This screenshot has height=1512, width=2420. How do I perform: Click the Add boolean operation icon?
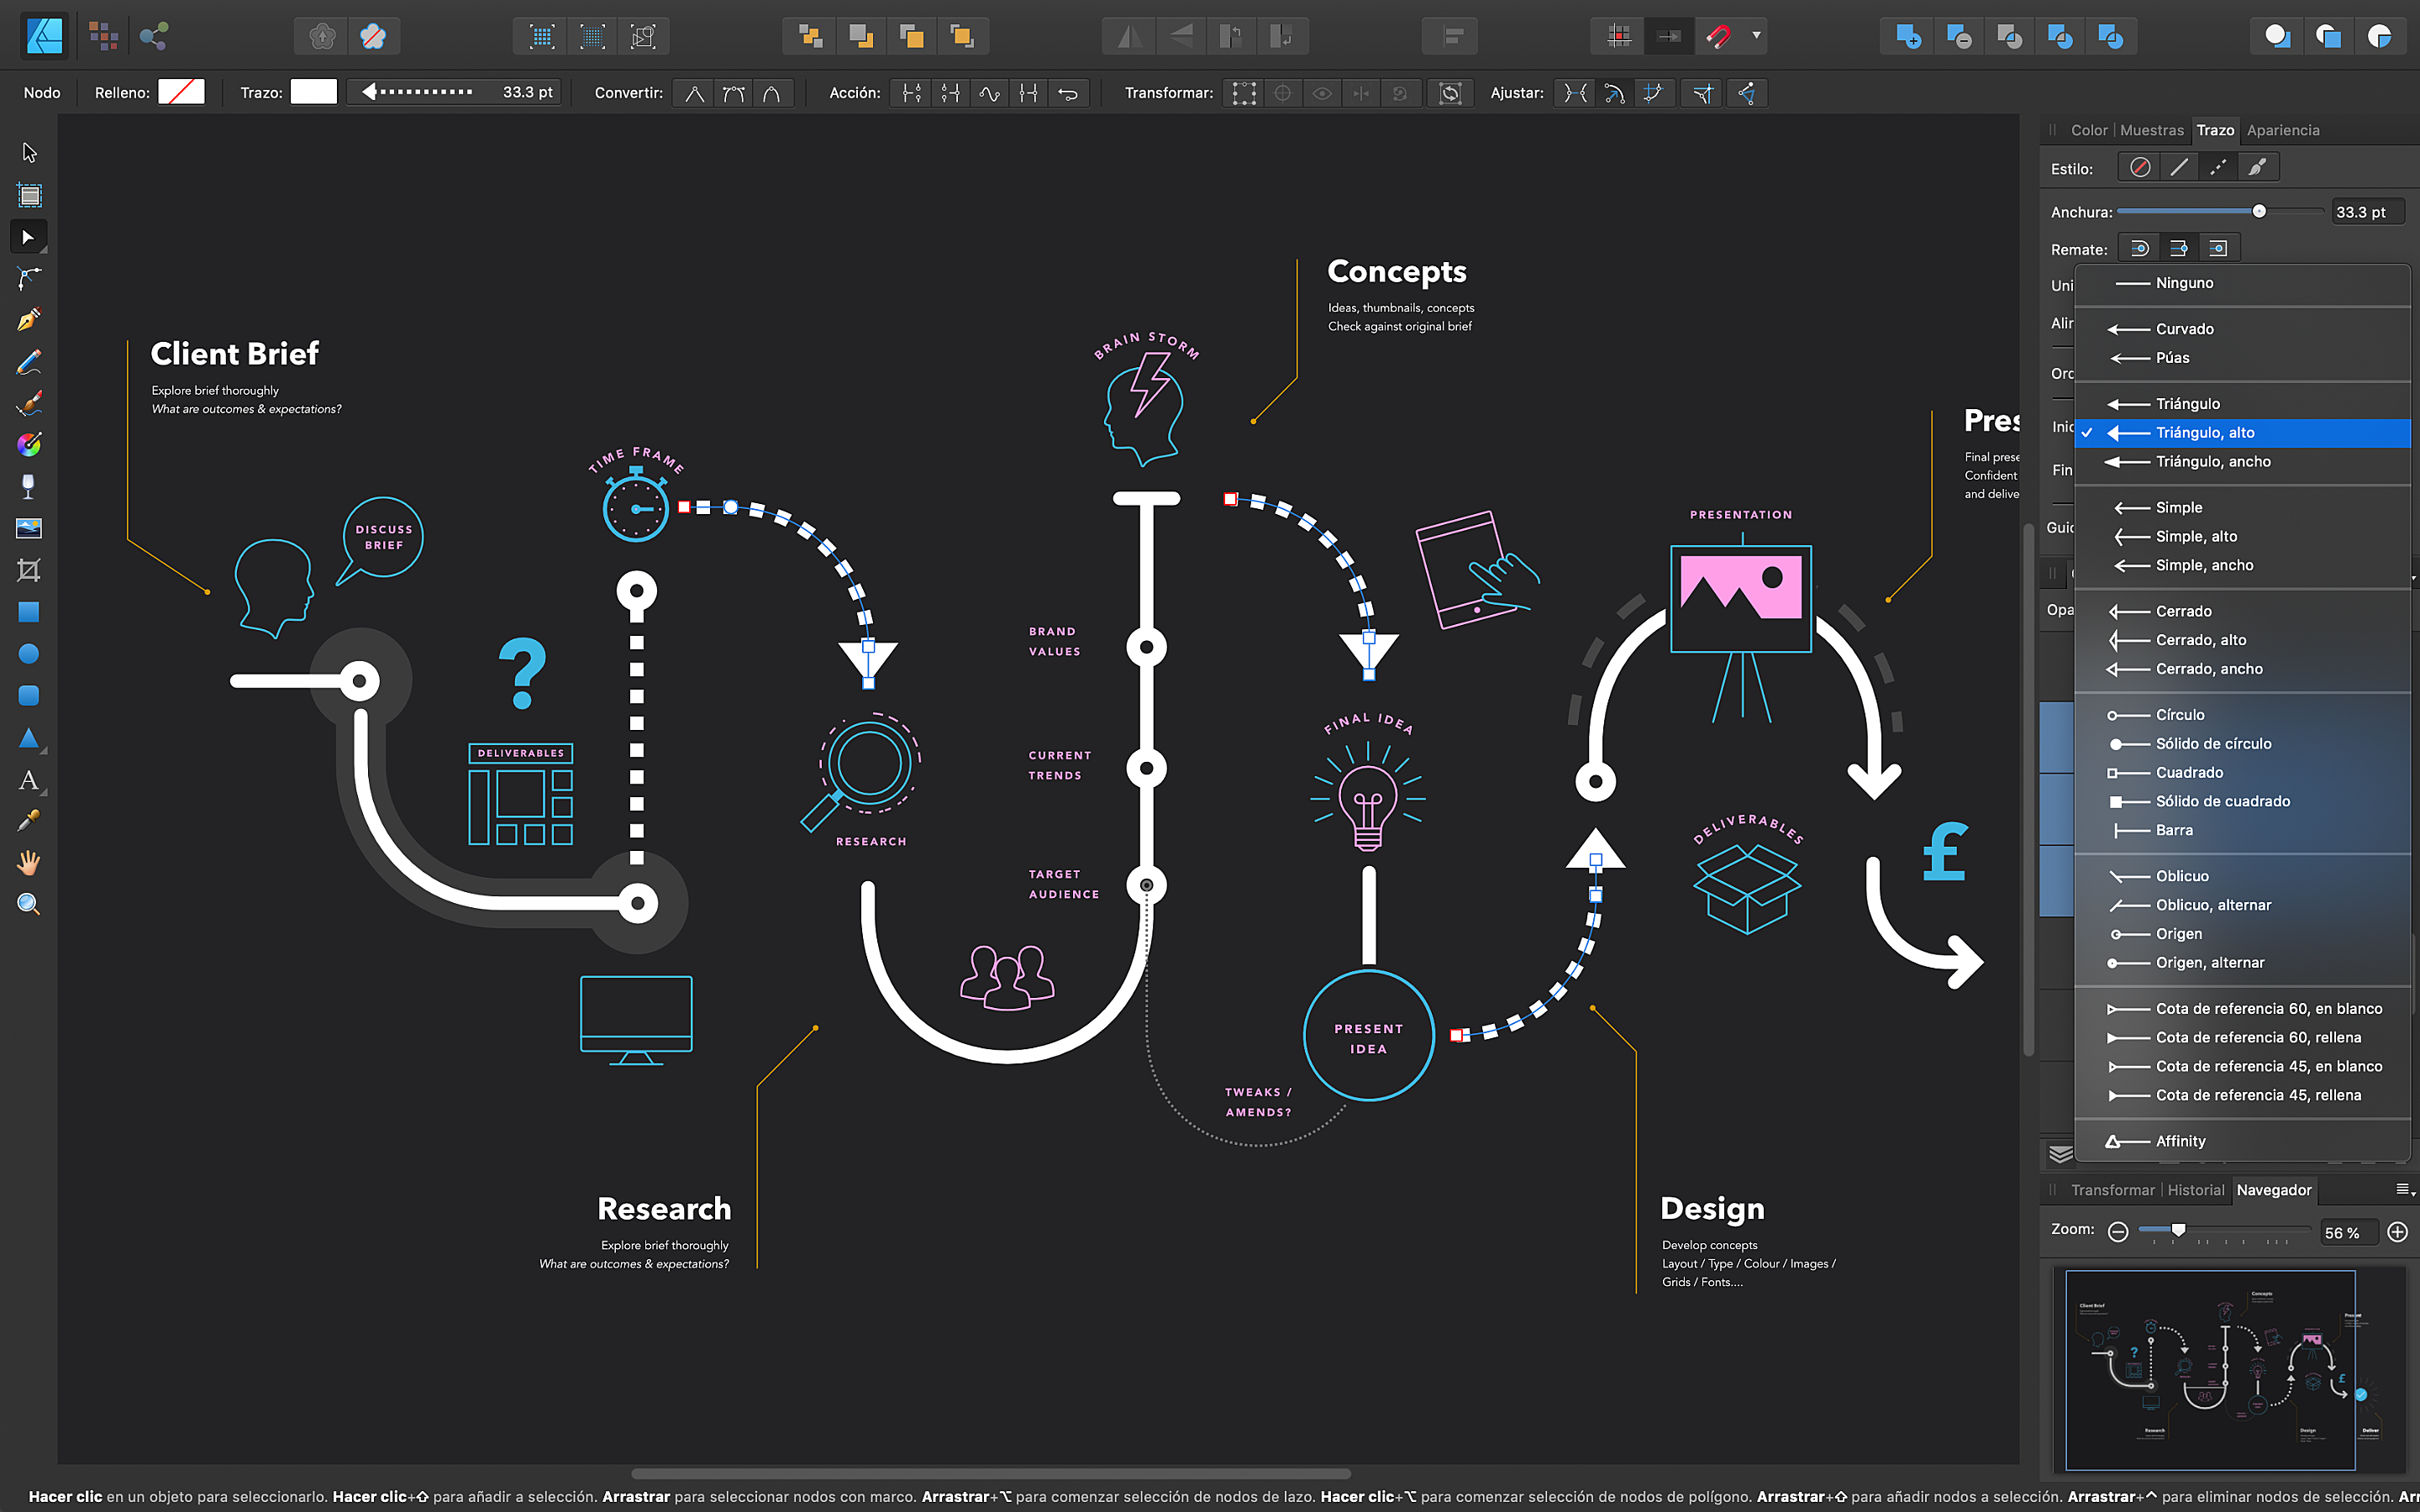[x=1907, y=37]
